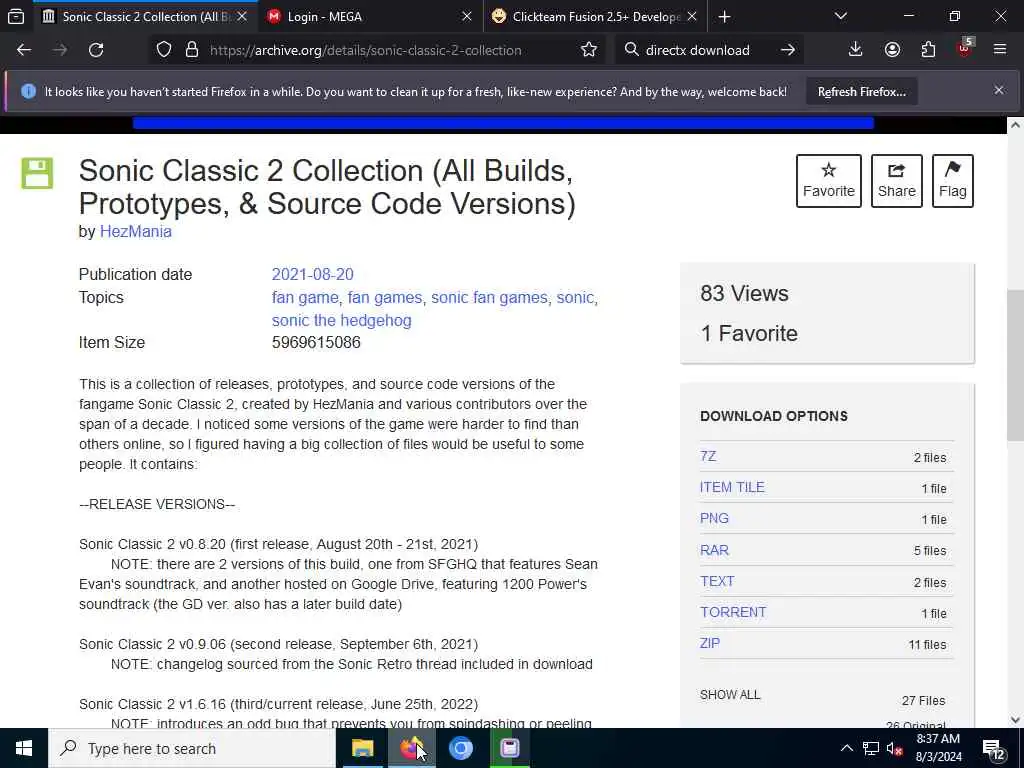Viewport: 1024px width, 768px height.
Task: Open the fan game topic link
Action: tap(305, 298)
